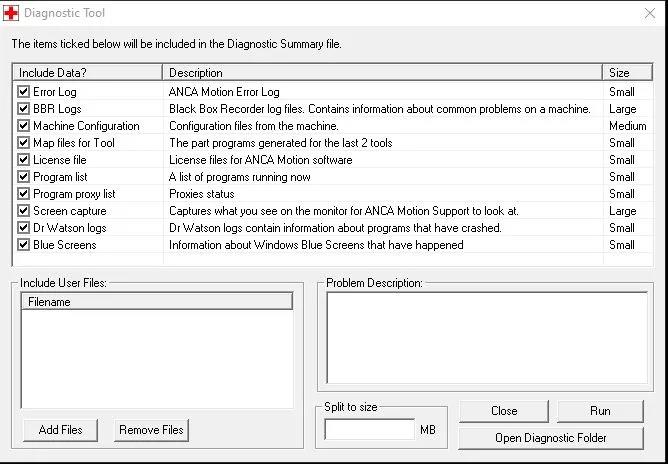
Task: Click the Filename column header
Action: [157, 302]
